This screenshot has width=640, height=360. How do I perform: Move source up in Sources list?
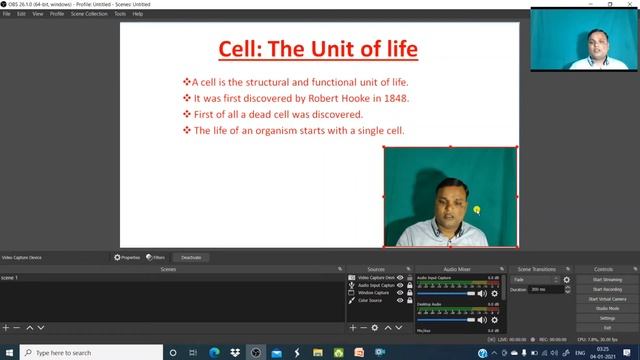tap(388, 328)
